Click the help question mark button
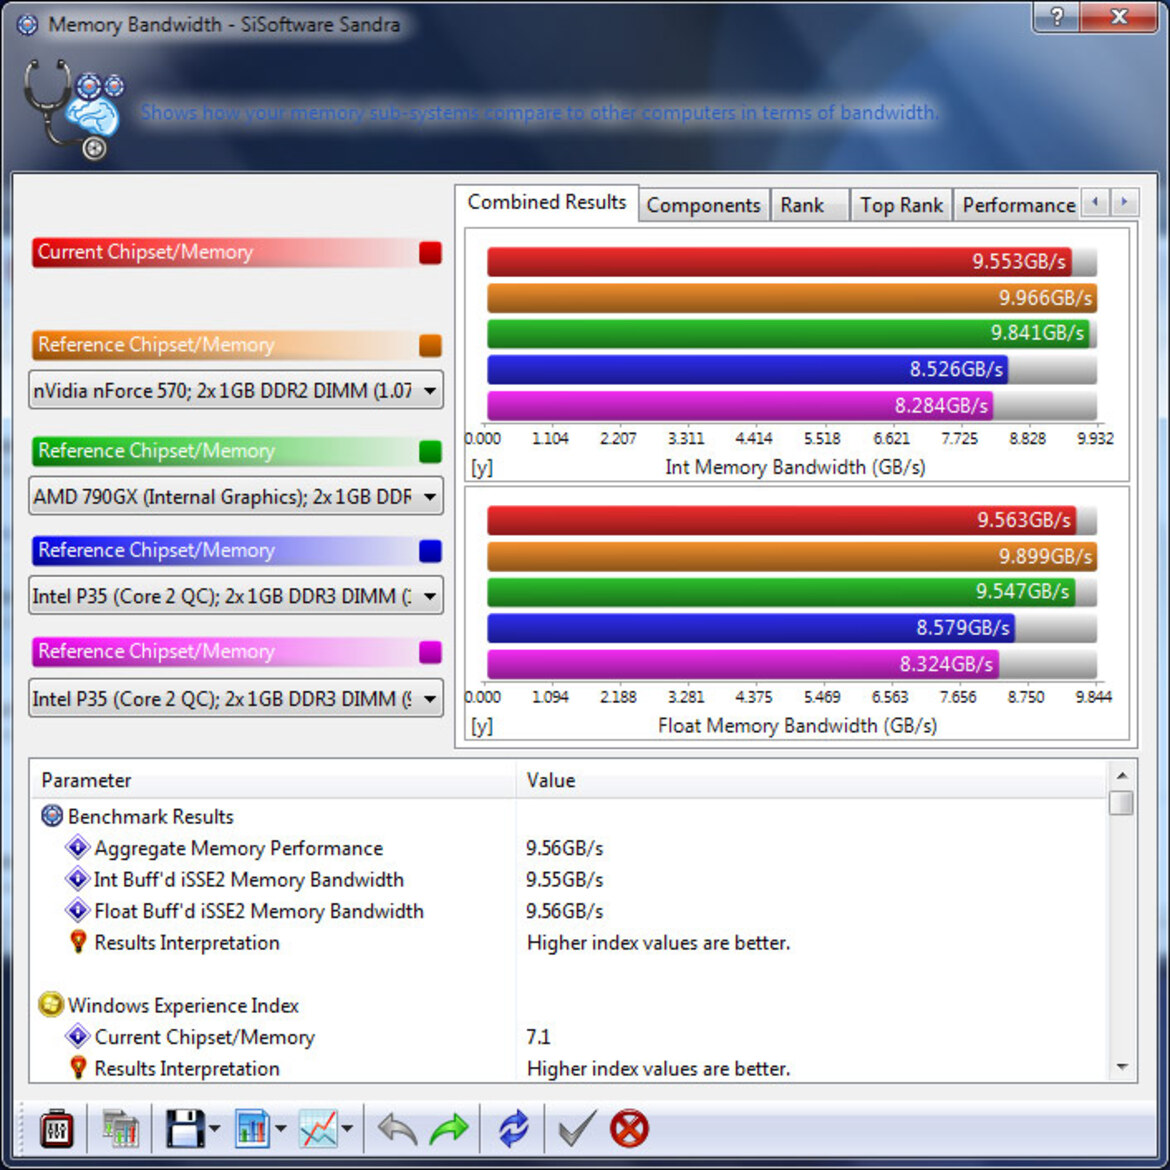This screenshot has width=1170, height=1170. [x=1057, y=16]
